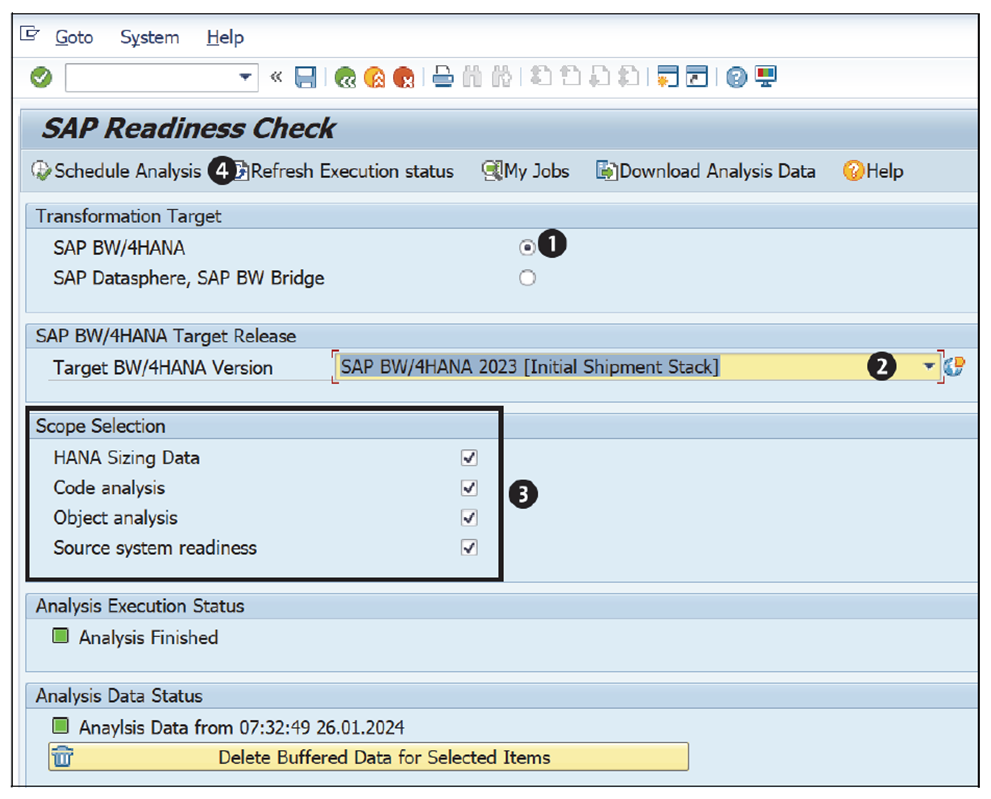Expand the command field dropdown arrow
991x799 pixels.
click(243, 77)
